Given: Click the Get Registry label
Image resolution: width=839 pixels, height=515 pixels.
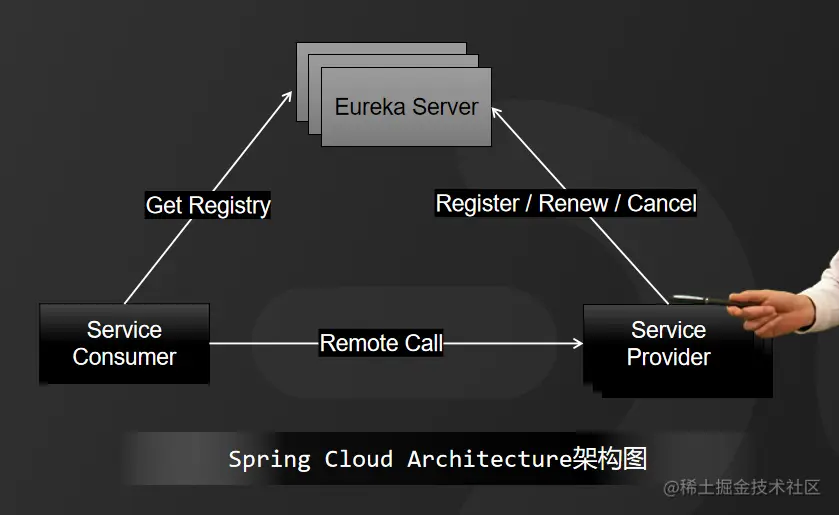Looking at the screenshot, I should pos(208,205).
